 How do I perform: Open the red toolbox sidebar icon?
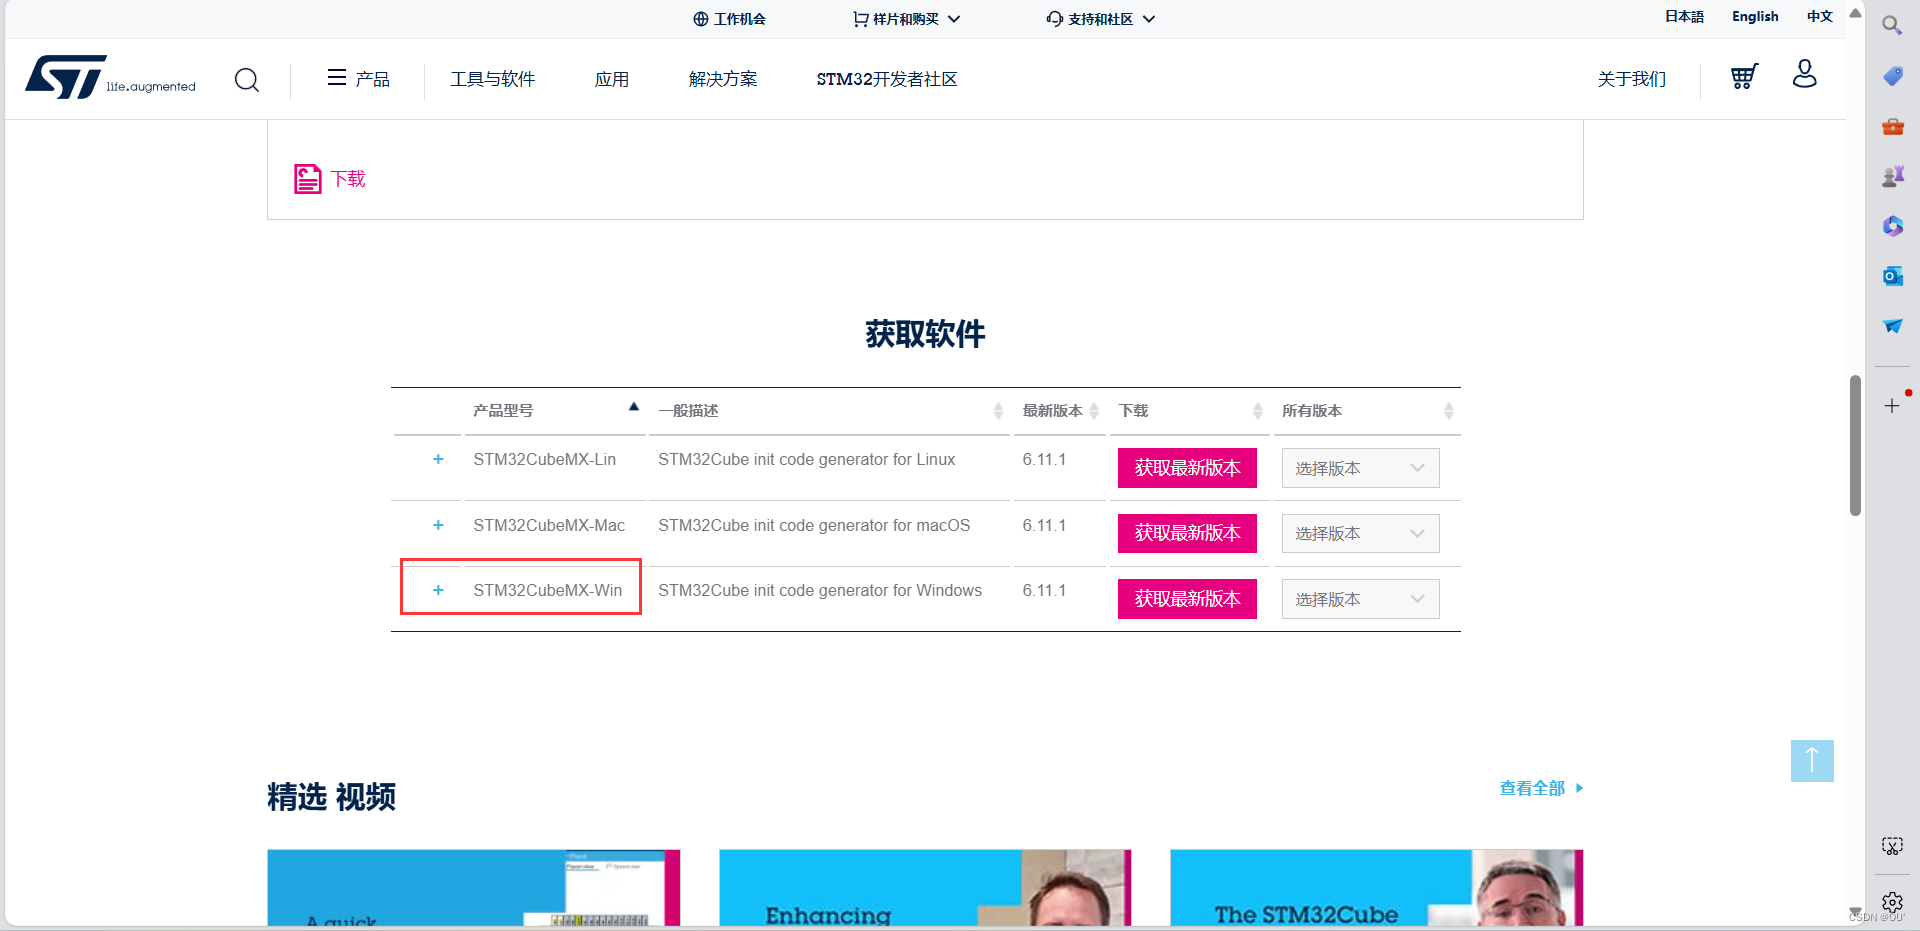(1892, 126)
